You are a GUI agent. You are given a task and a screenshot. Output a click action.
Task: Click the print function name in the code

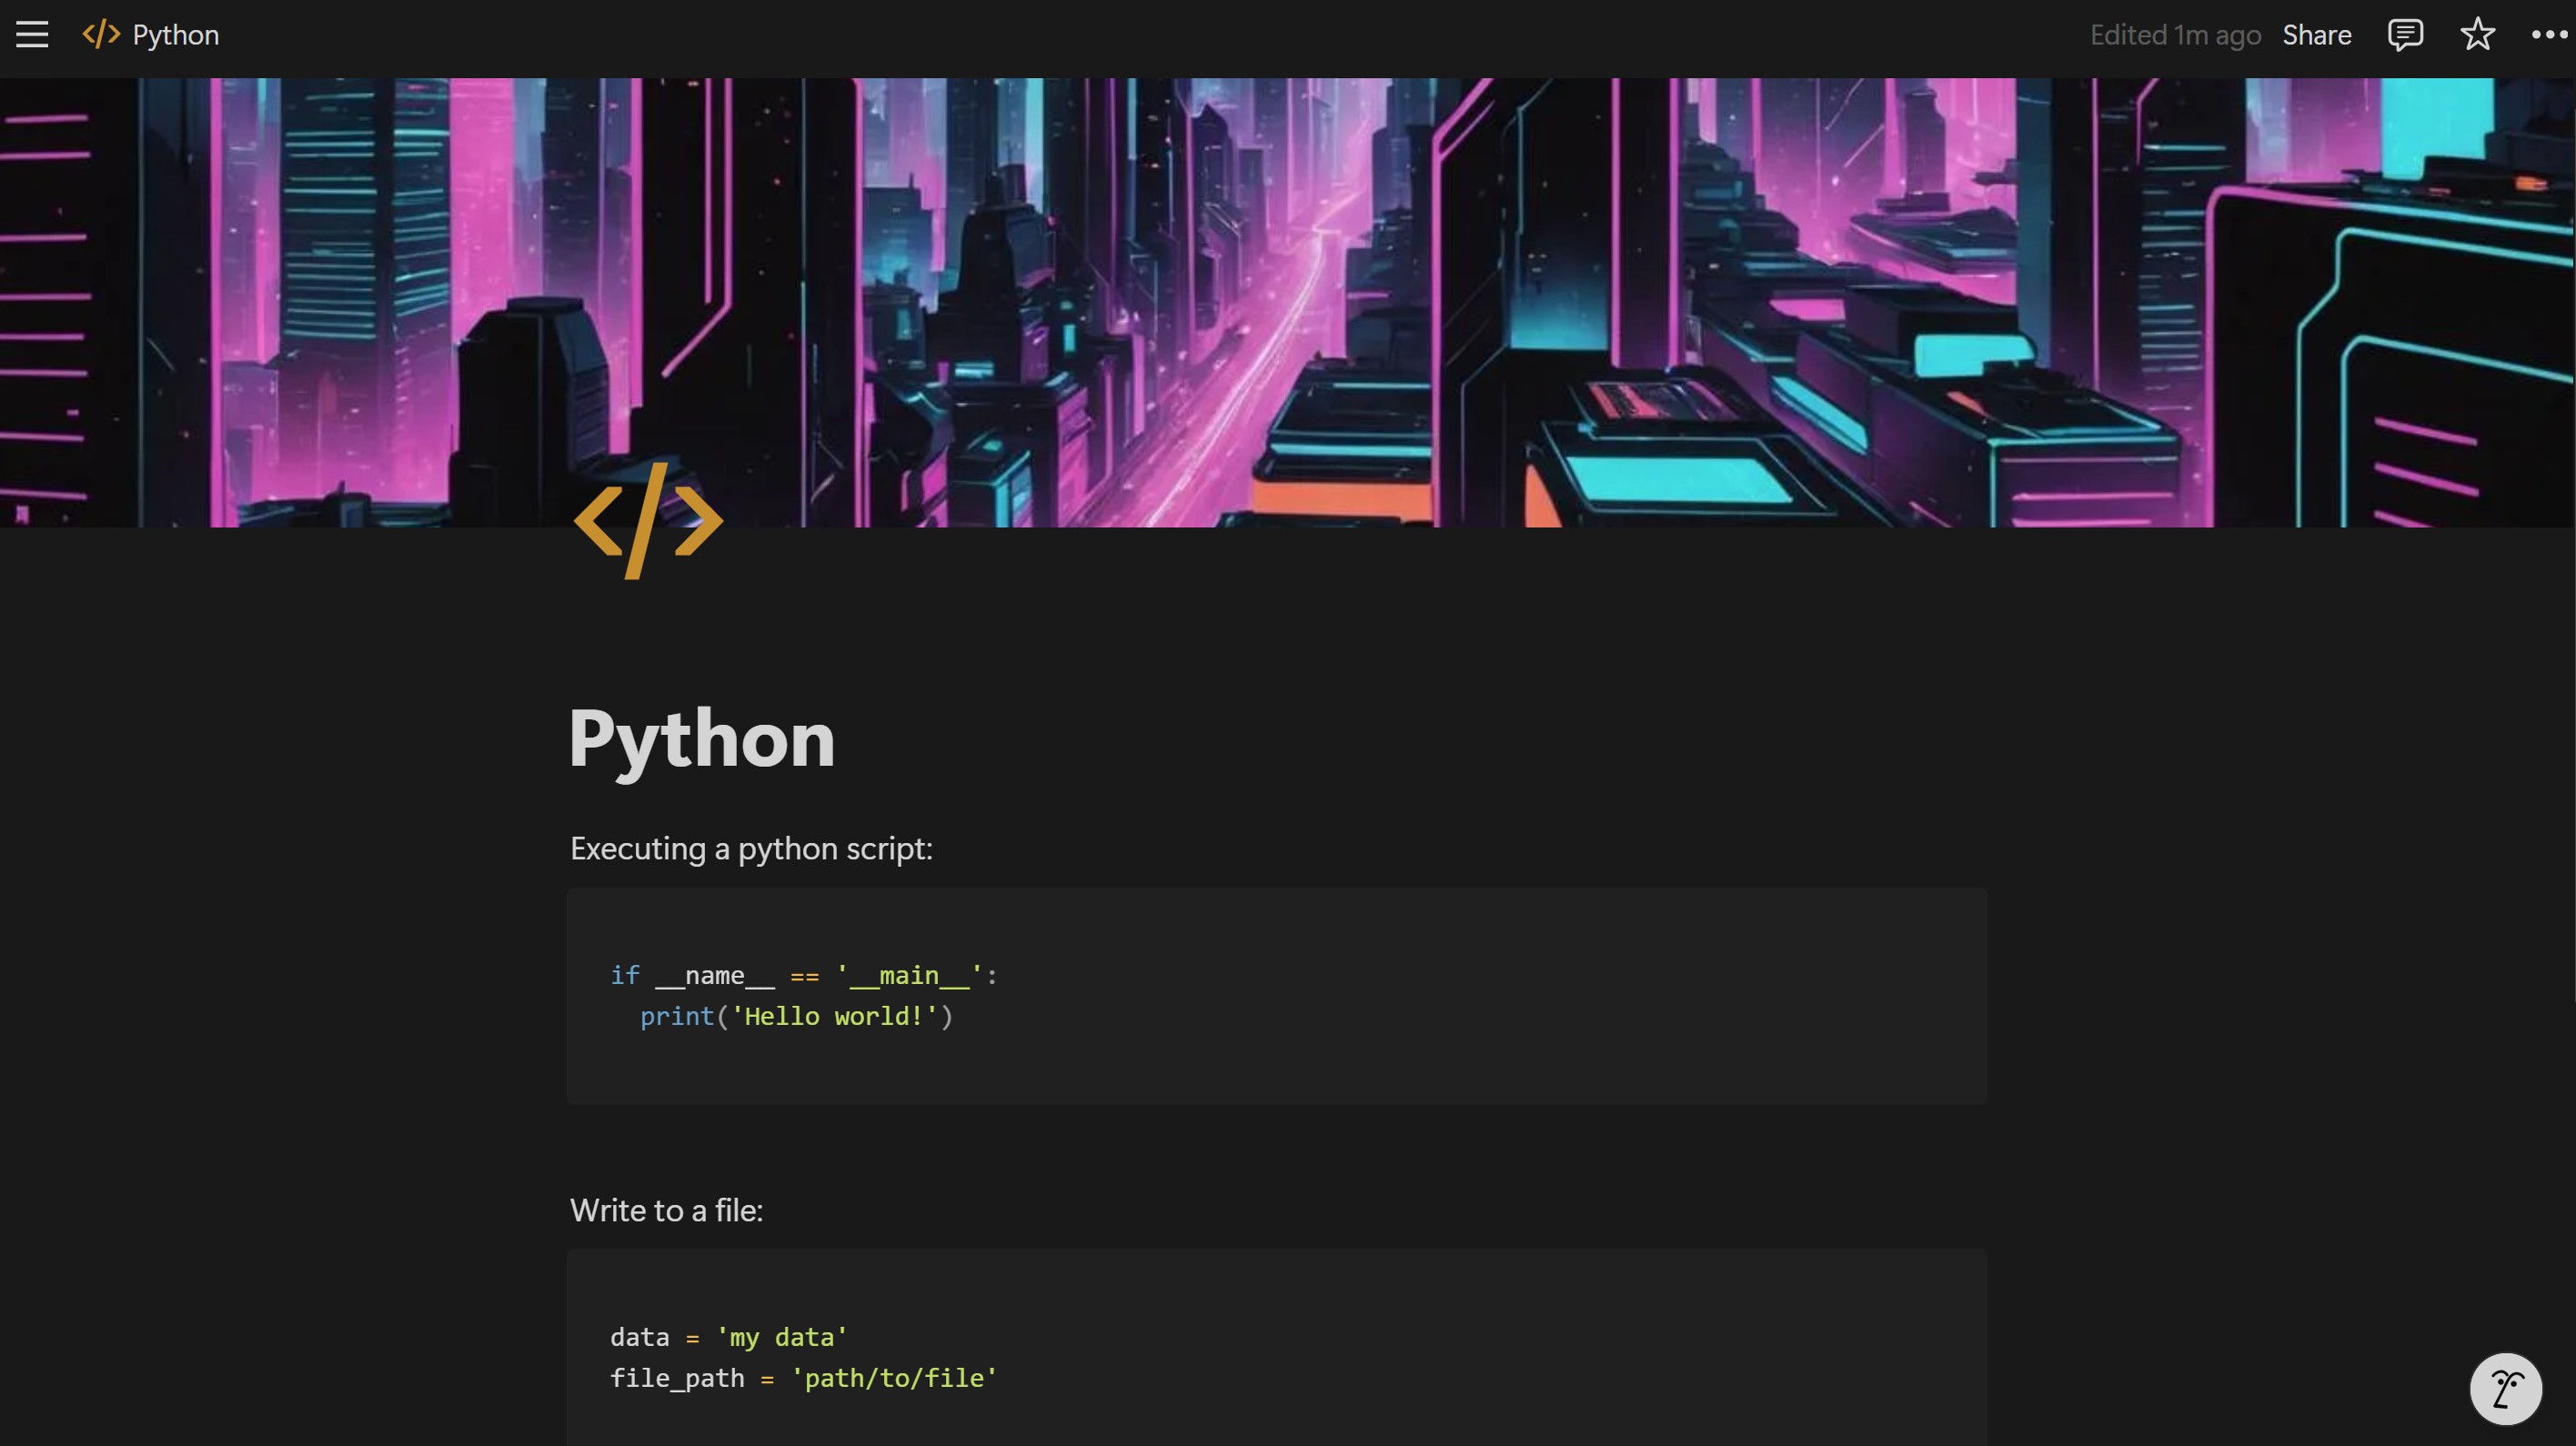click(677, 1016)
